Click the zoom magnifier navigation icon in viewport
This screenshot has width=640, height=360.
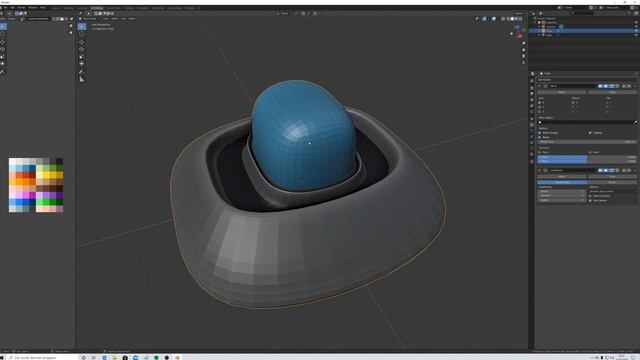pyautogui.click(x=524, y=43)
